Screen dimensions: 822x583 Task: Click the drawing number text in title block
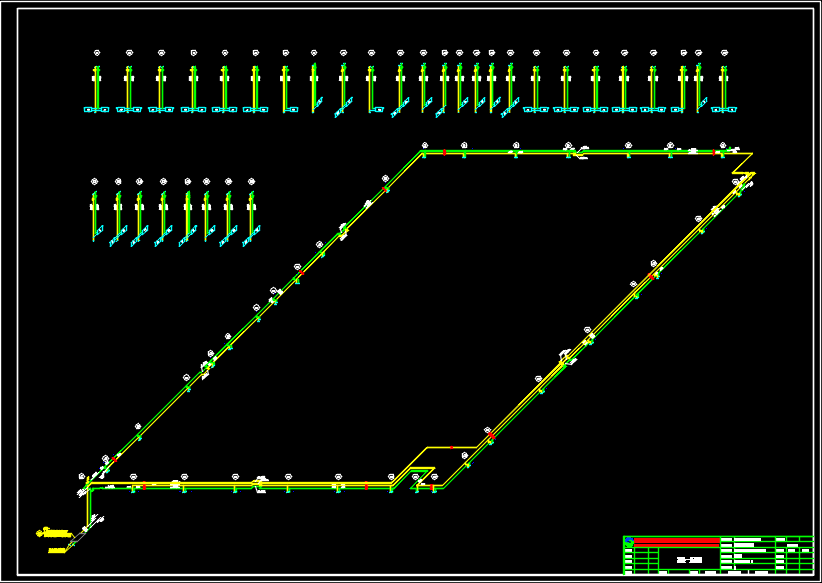point(687,560)
